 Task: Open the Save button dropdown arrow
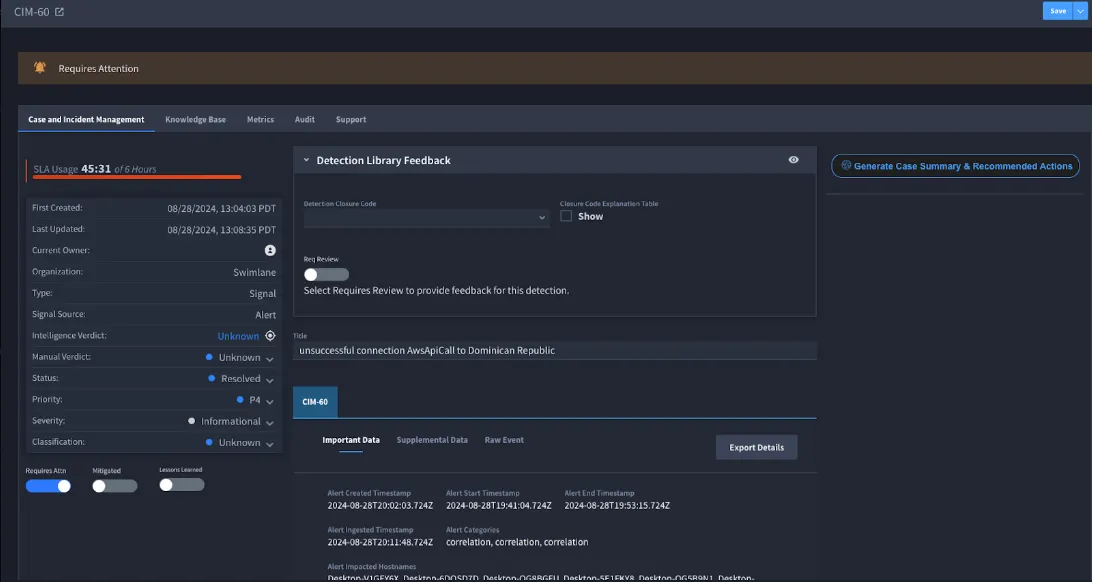click(1080, 10)
